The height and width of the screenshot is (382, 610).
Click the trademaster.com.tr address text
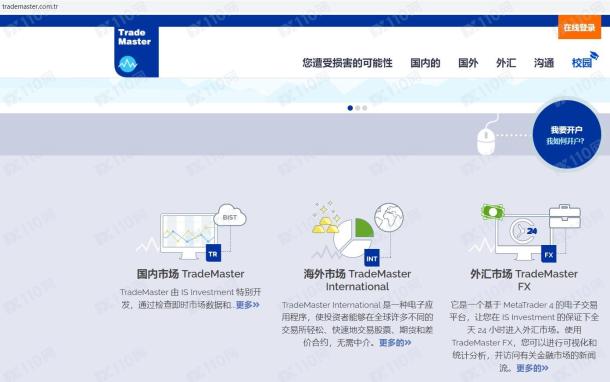(x=30, y=7)
